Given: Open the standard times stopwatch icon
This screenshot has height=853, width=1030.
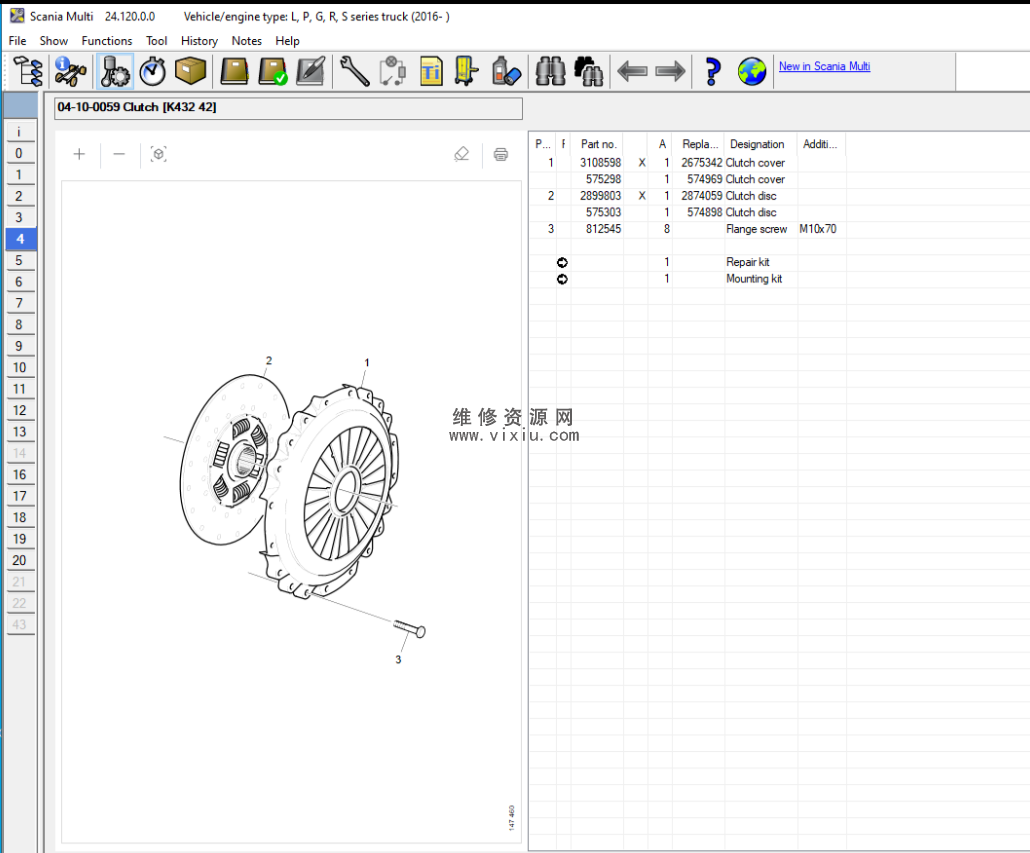Looking at the screenshot, I should coord(153,71).
